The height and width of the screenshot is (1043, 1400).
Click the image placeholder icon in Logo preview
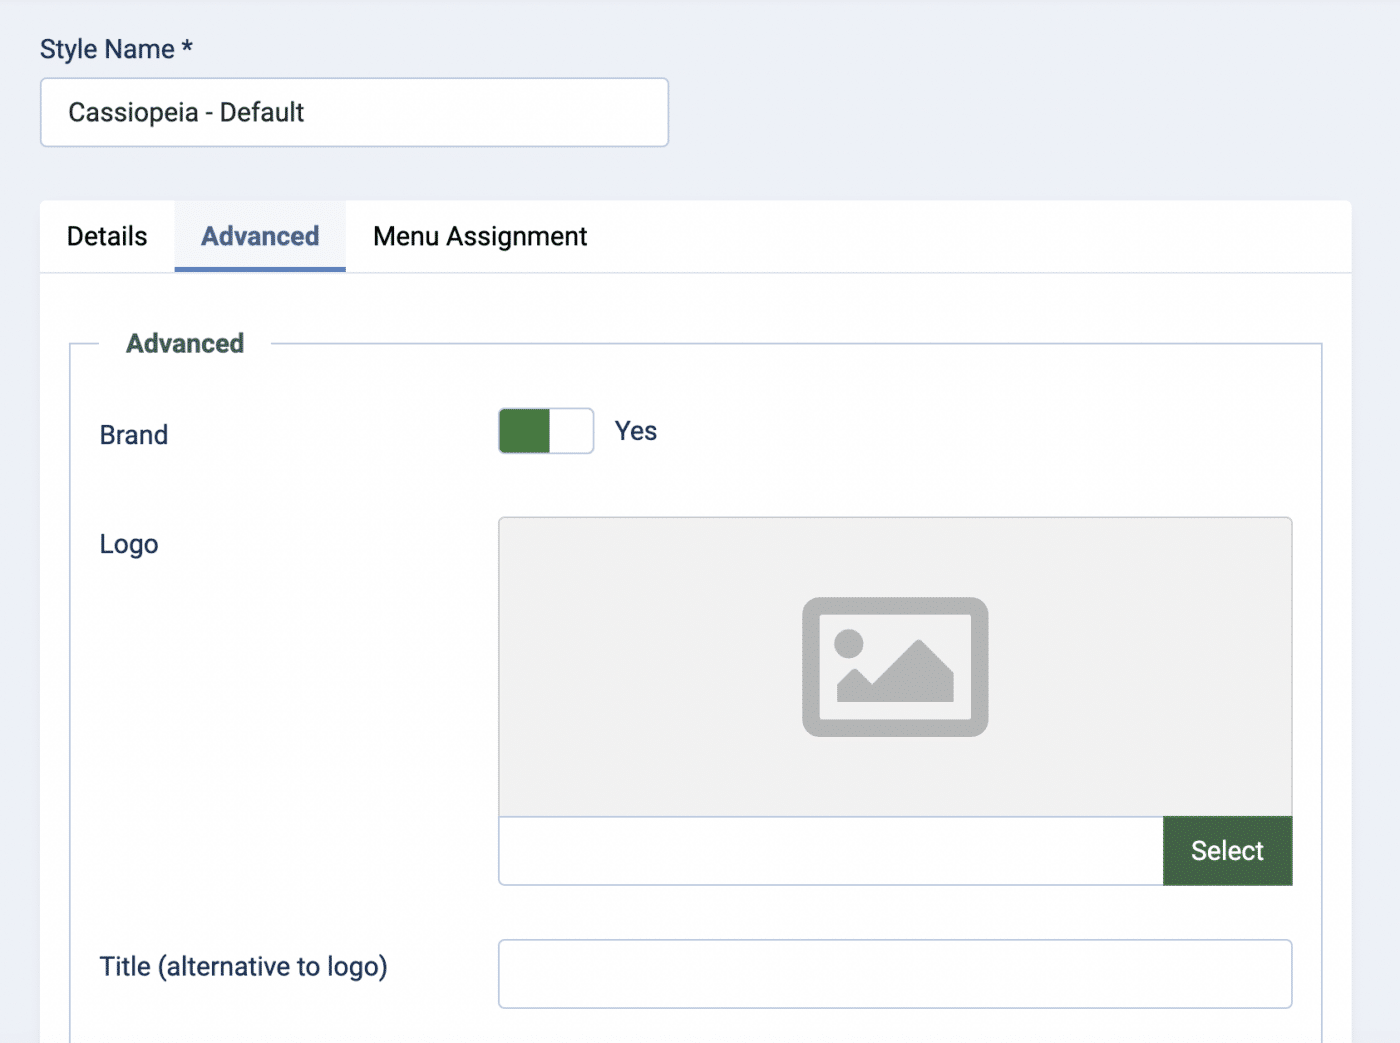(895, 667)
